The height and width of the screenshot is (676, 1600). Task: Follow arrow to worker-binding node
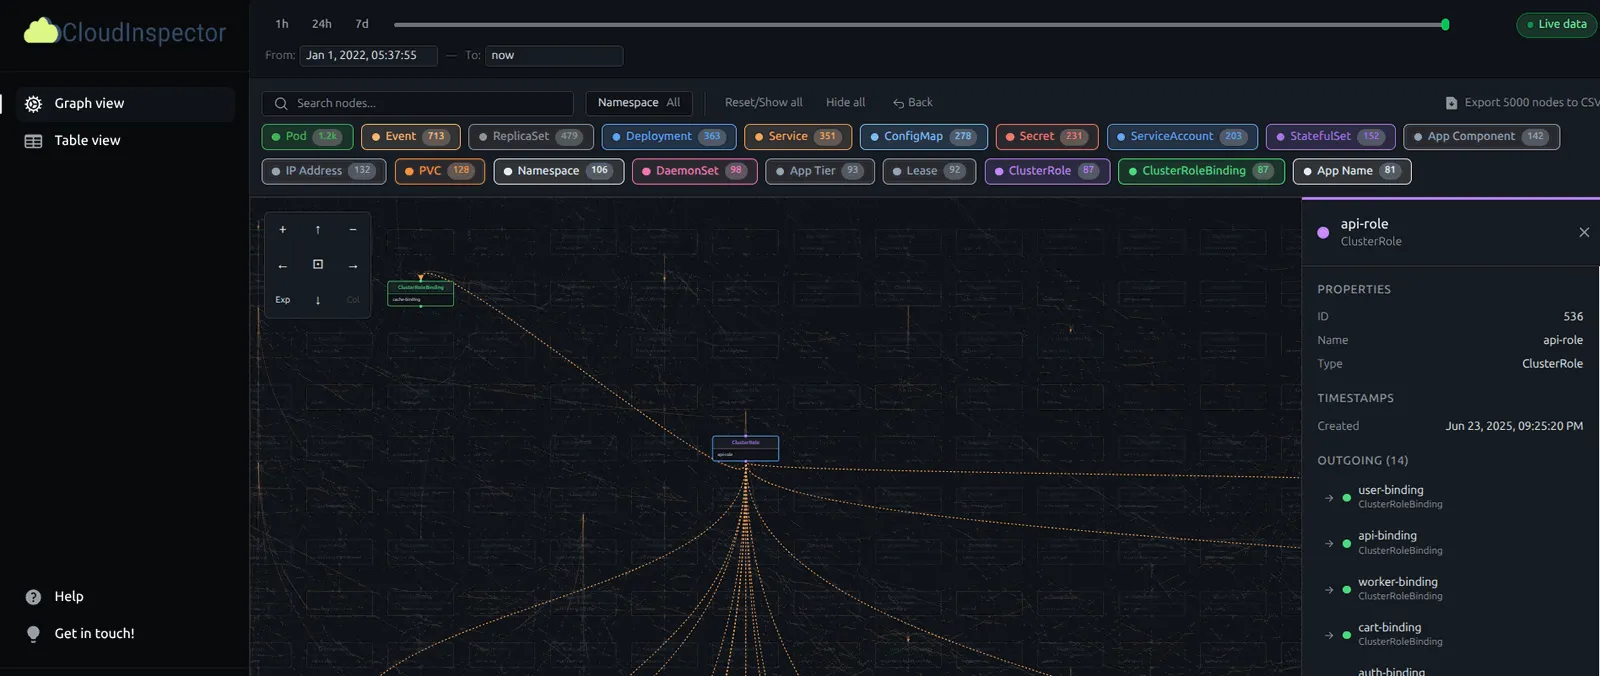tap(1329, 590)
